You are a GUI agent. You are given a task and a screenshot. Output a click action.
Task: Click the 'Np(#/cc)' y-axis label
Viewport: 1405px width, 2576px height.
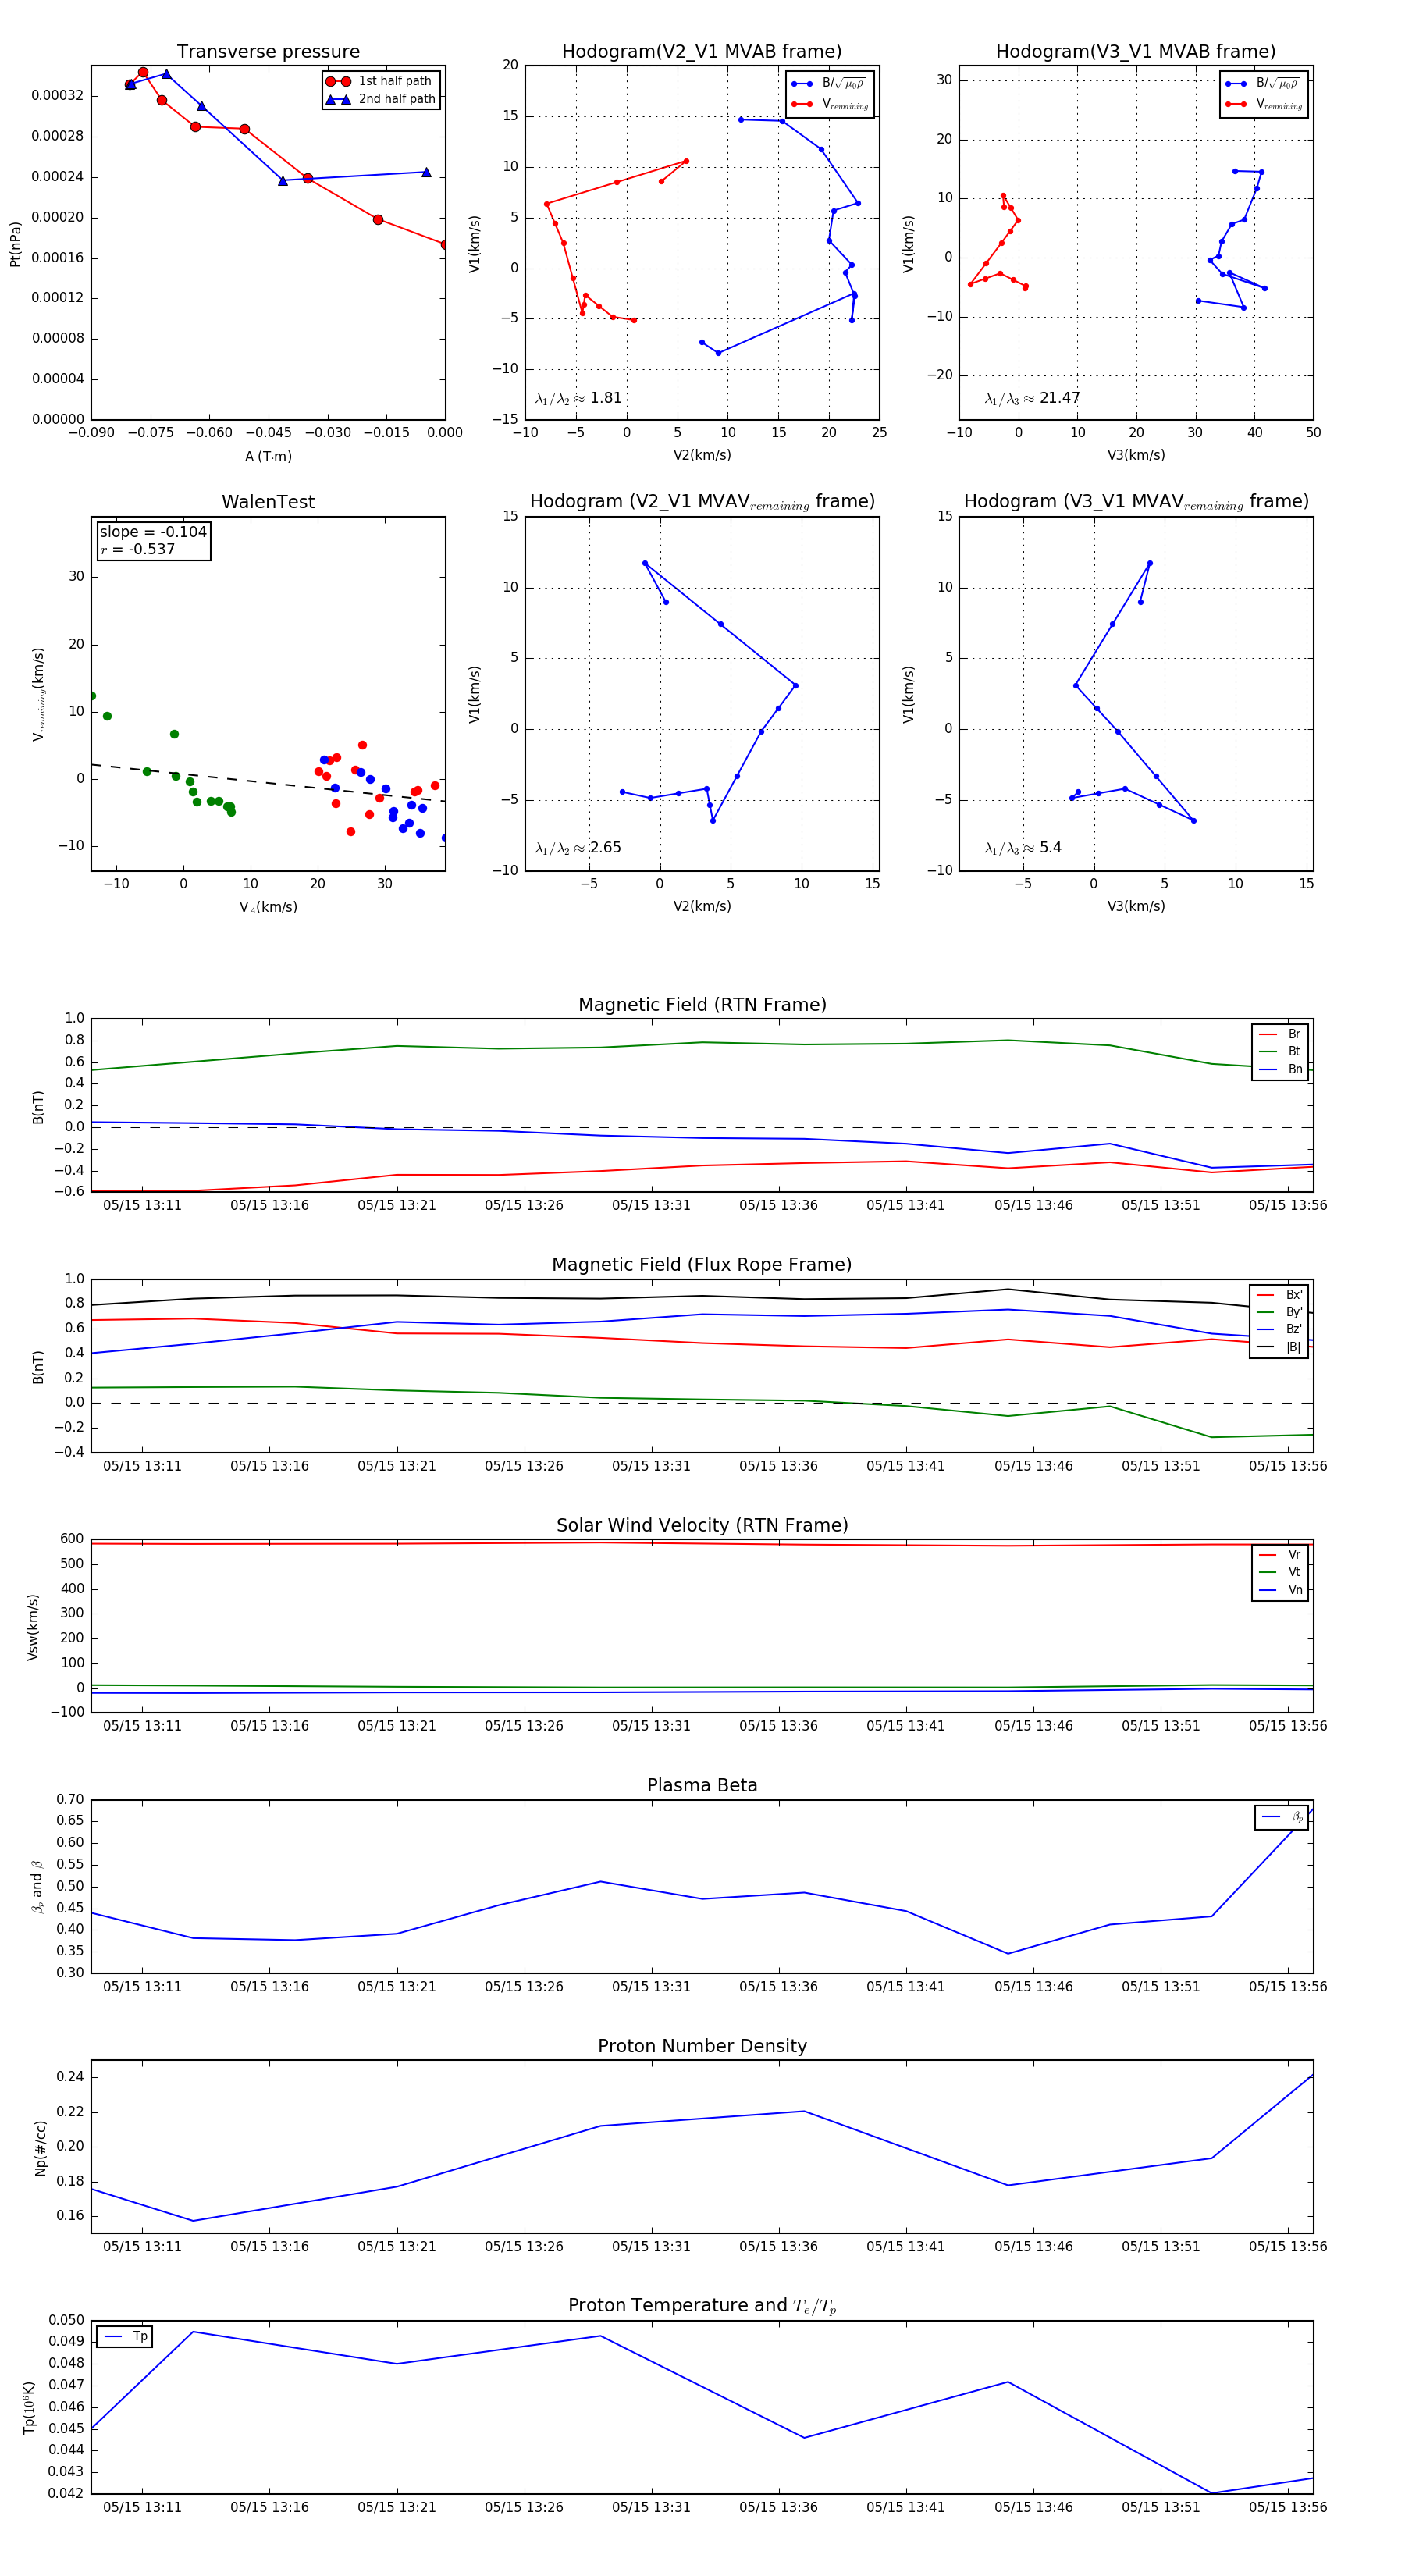click(40, 2147)
